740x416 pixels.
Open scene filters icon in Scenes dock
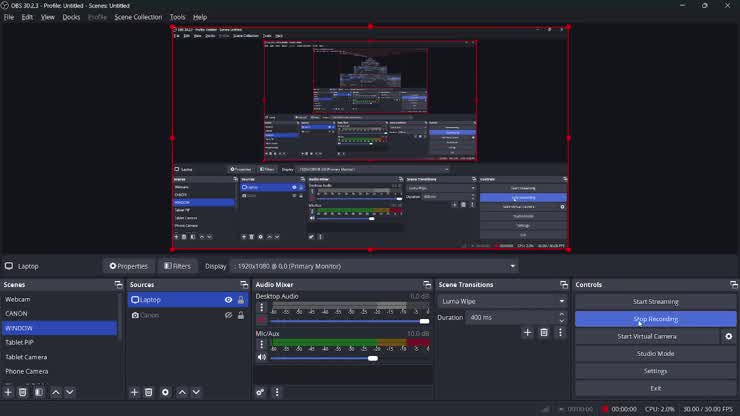[x=39, y=392]
